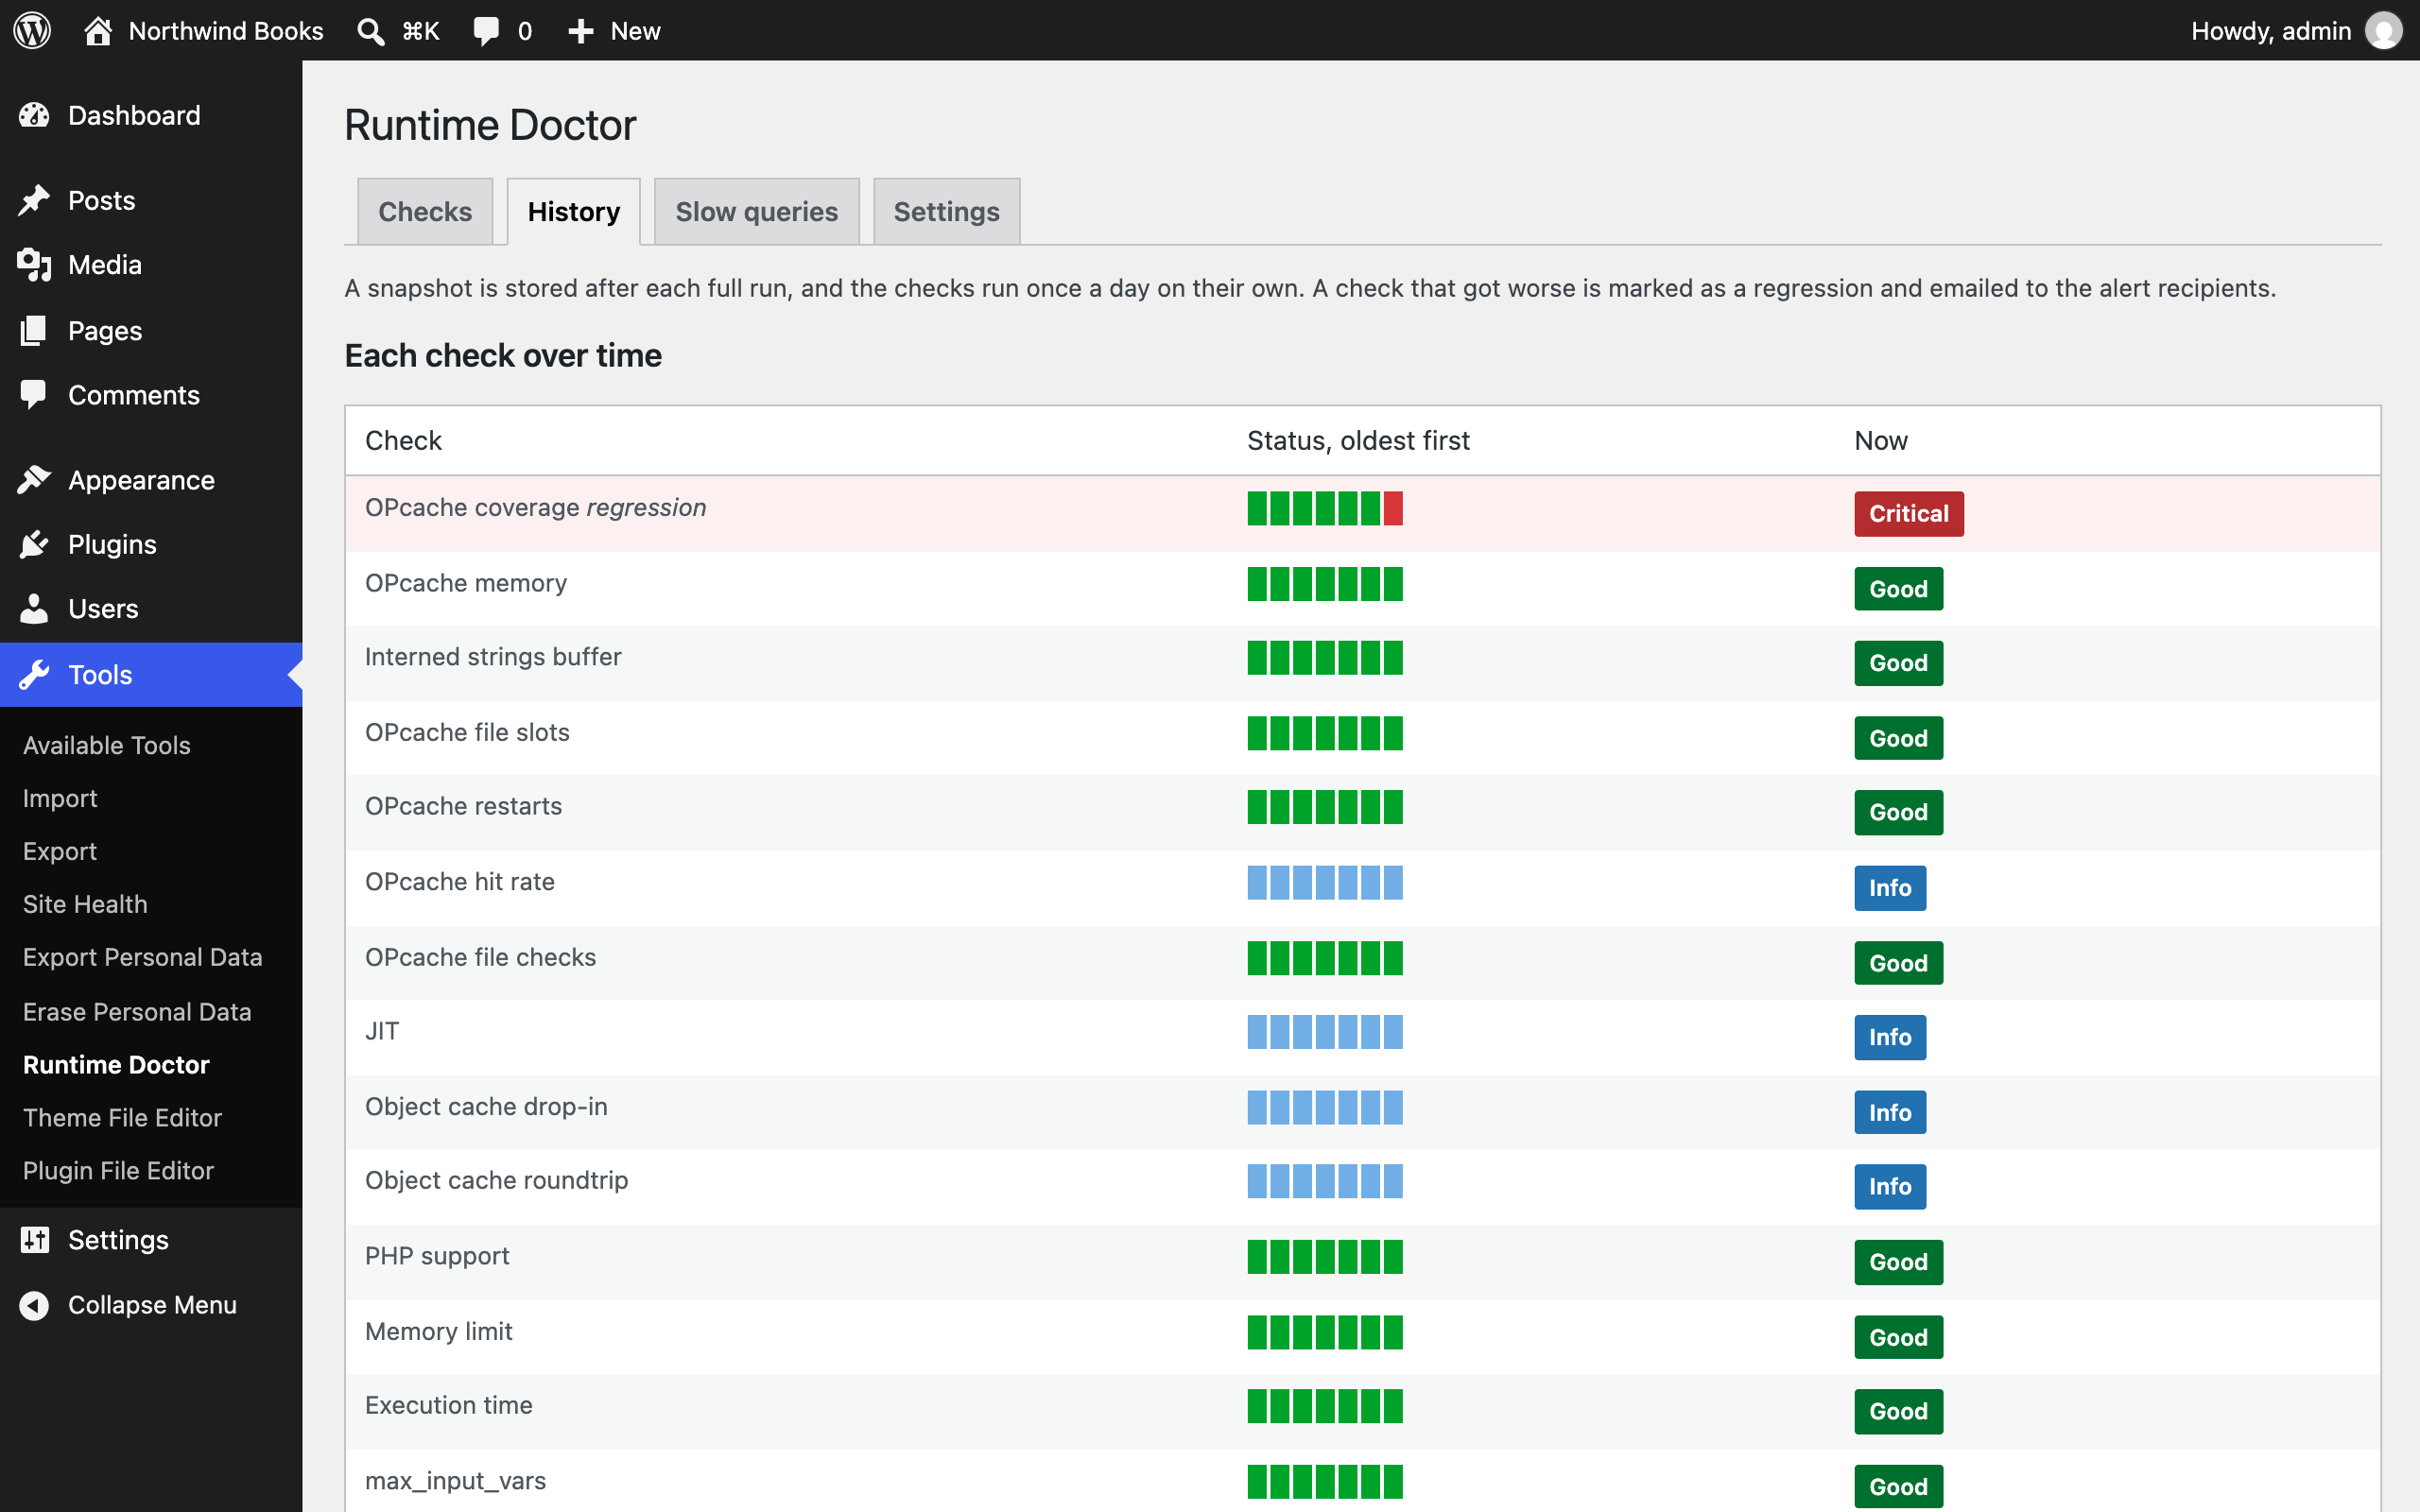Click the red status block in OPcache coverage
2420x1512 pixels.
[1393, 508]
